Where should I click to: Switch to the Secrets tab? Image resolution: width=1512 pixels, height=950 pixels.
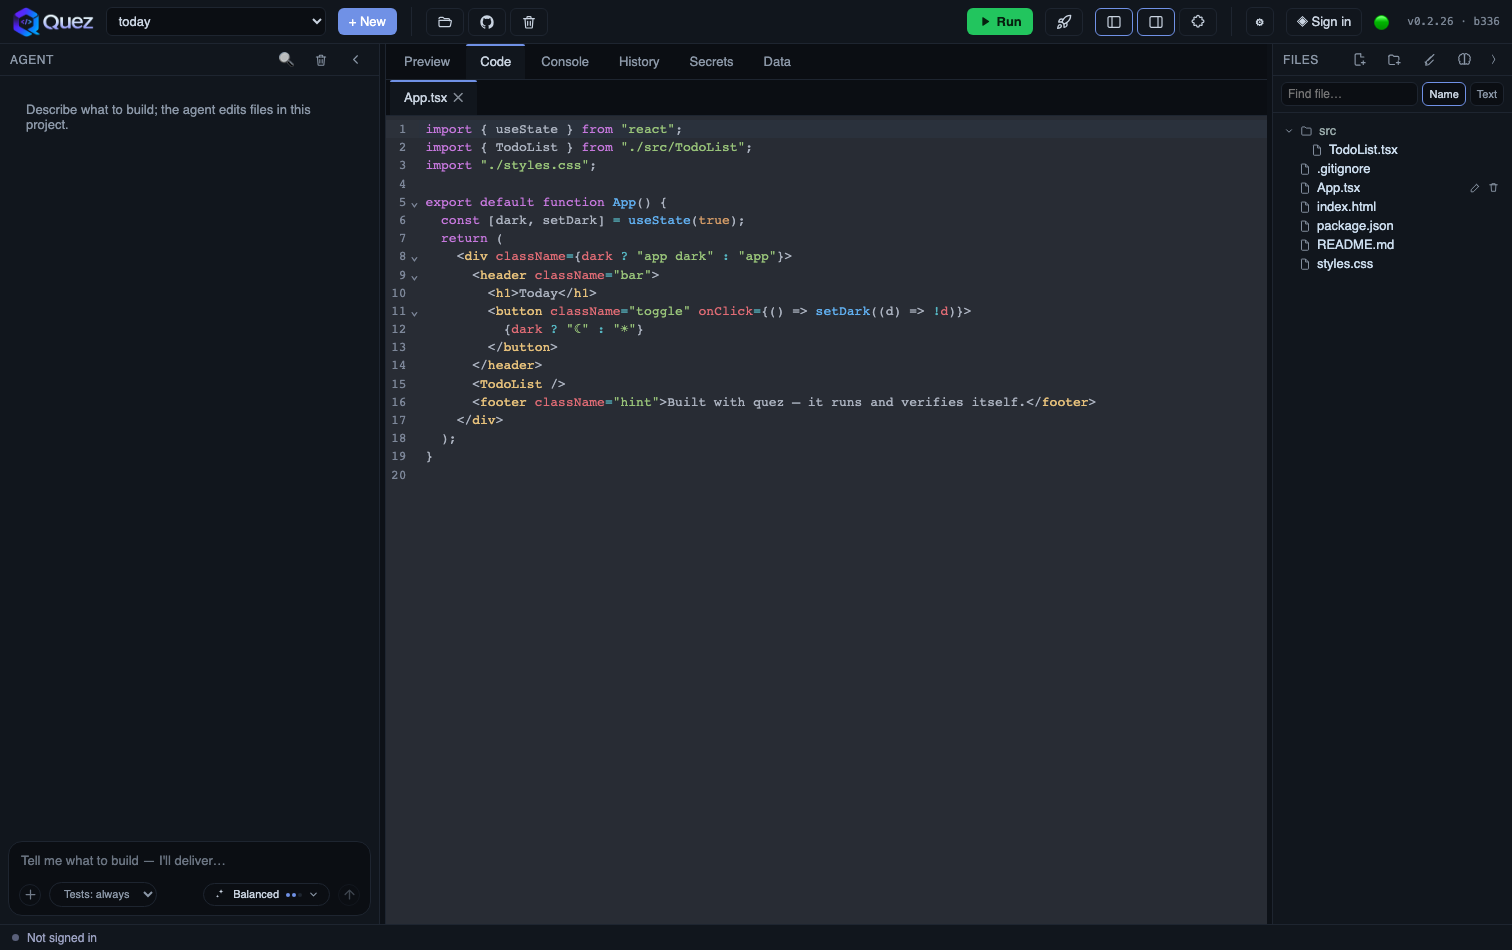pos(711,62)
